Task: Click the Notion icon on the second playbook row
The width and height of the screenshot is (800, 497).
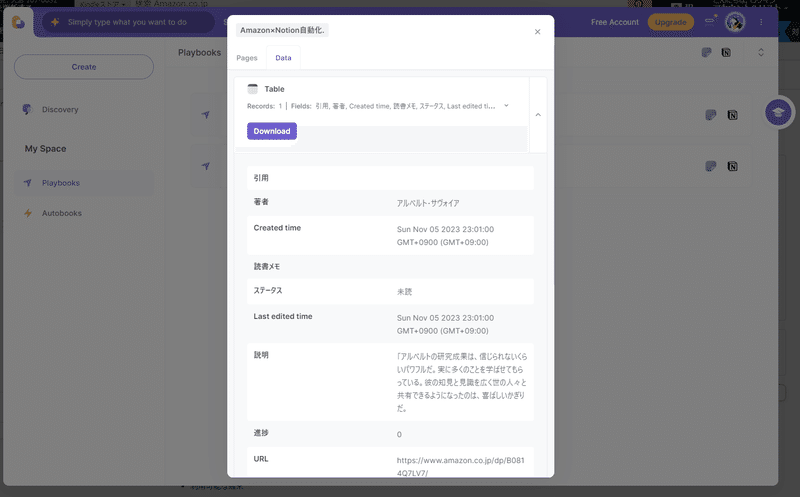Action: [x=732, y=166]
